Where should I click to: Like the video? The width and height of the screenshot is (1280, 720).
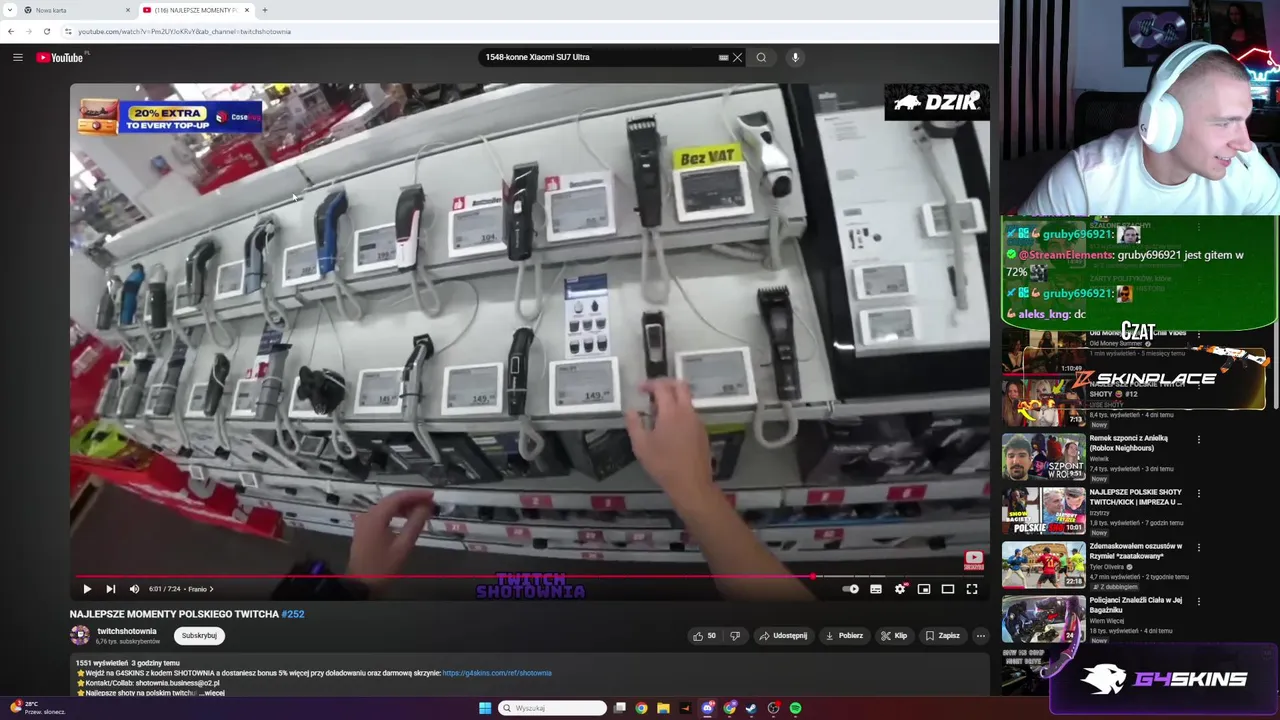[704, 635]
